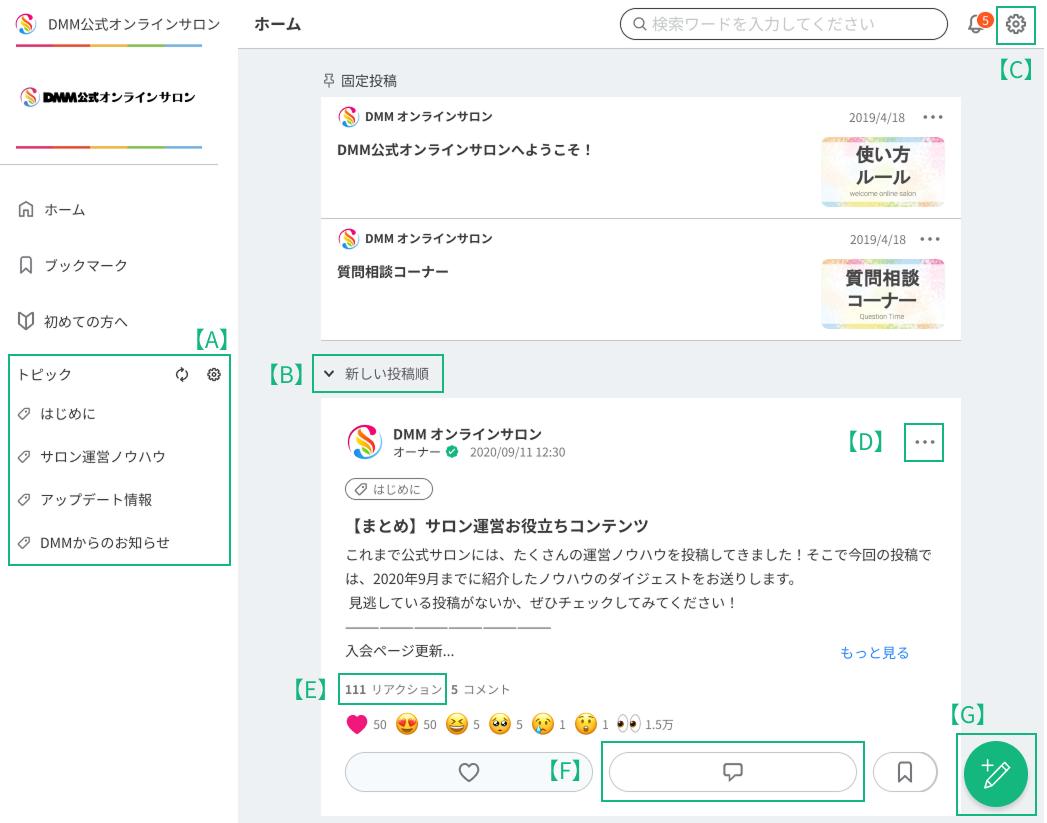
Task: Open the settings gear in top bar
Action: 1016,24
